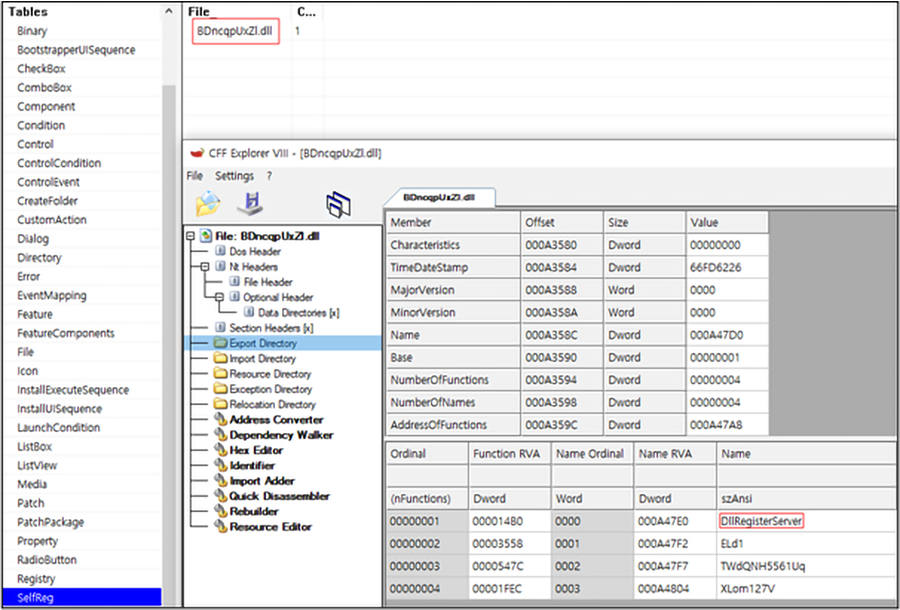Click the BDncqpUxZI.dll cell in File_ column
Image resolution: width=900 pixels, height=610 pixels.
[235, 32]
